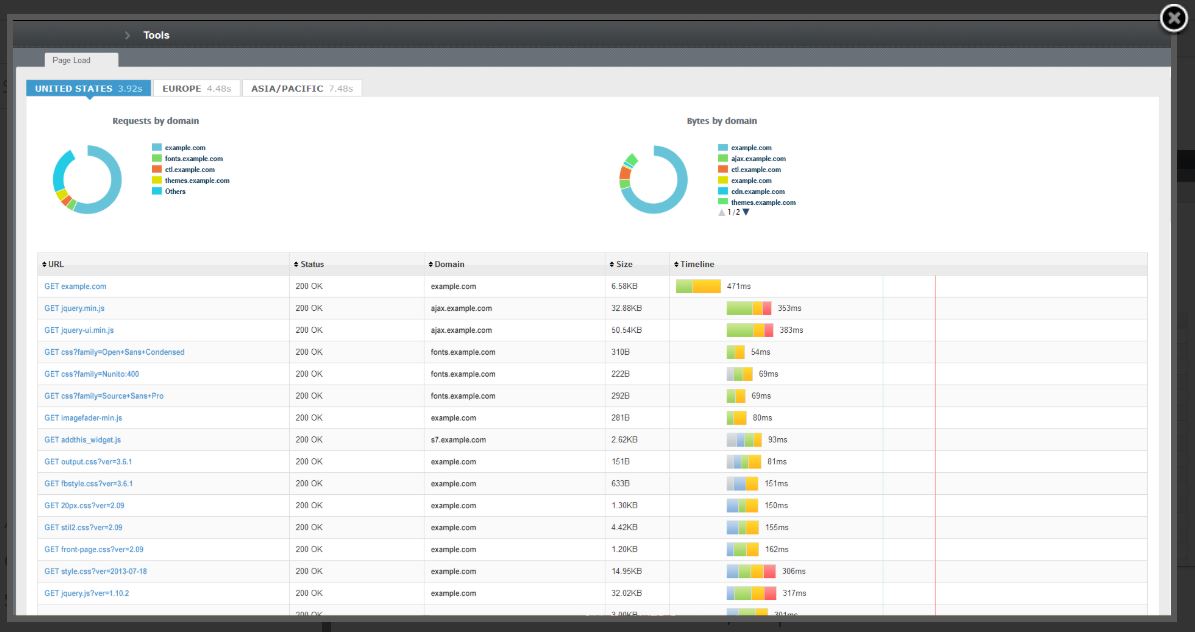This screenshot has height=632, width=1195.
Task: Open GET jquery.js?ver=1.10.2 link
Action: pyautogui.click(x=87, y=593)
